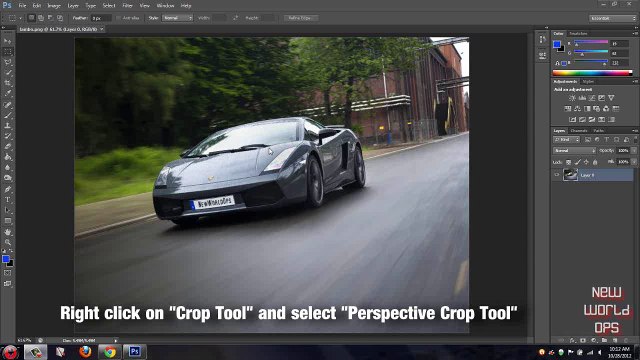
Task: Add a Curves adjustment
Action: [592, 98]
